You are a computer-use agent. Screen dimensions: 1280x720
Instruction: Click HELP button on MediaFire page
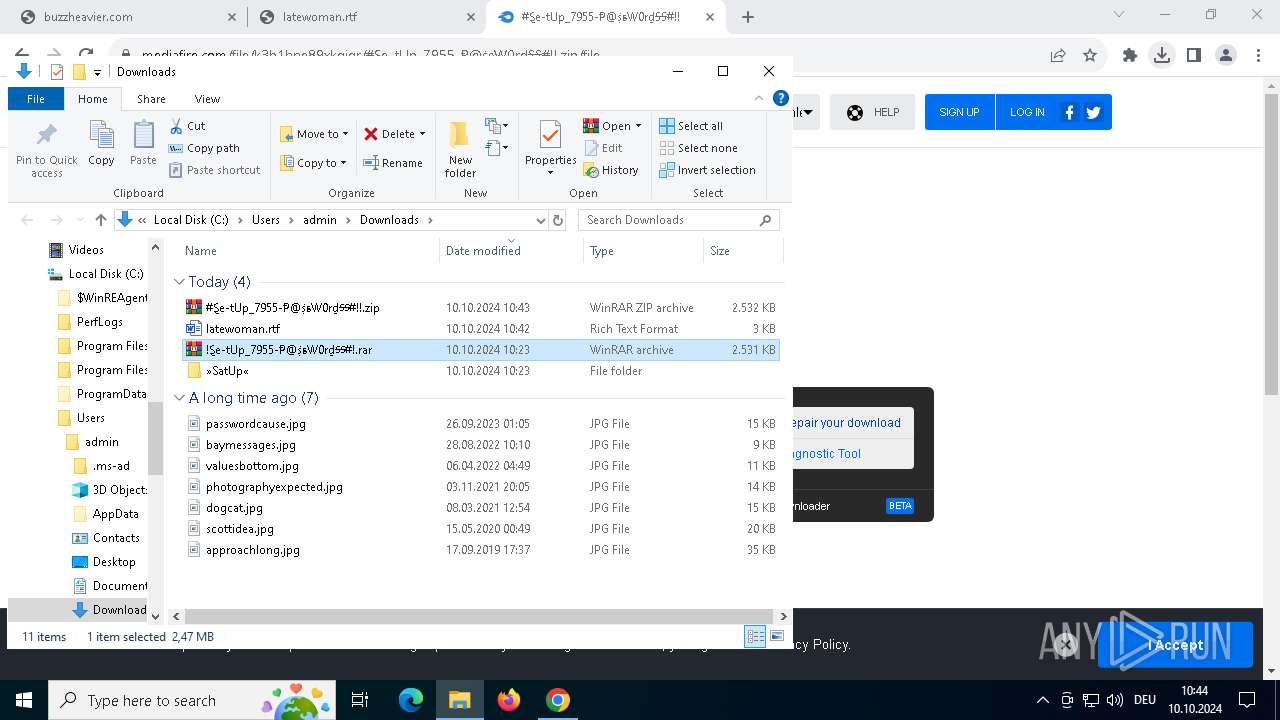872,112
